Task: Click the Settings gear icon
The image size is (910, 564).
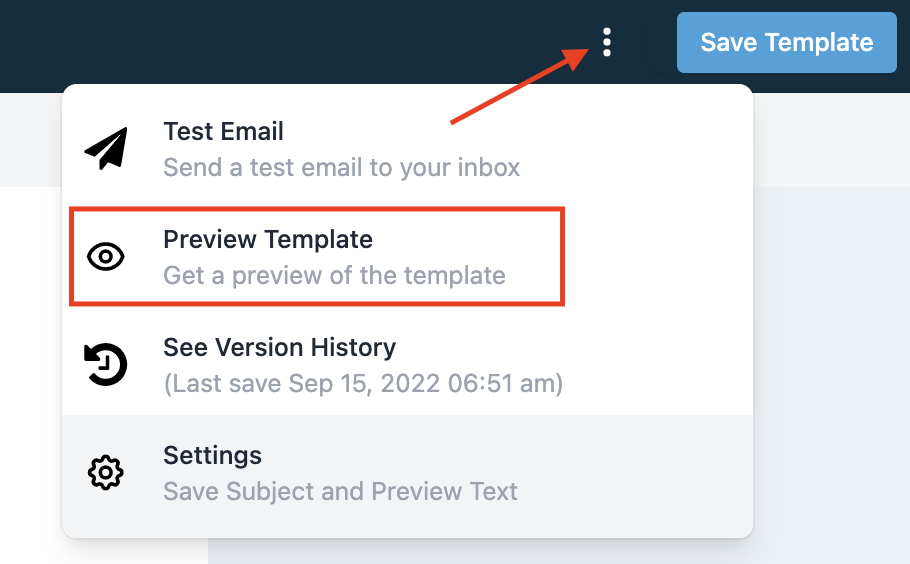Action: click(106, 472)
